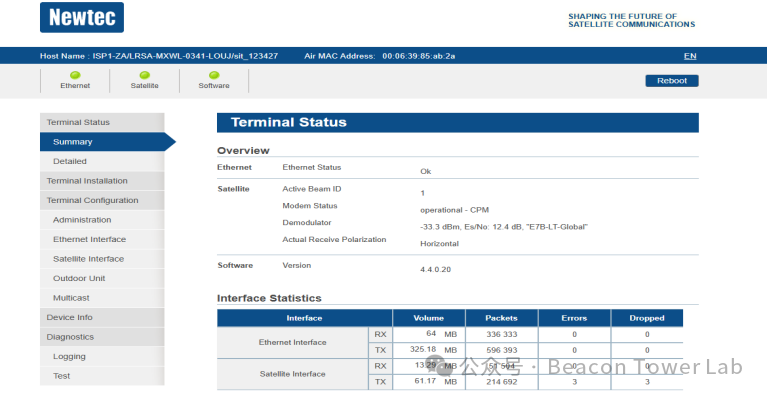Select the Multicast menu item

point(102,298)
